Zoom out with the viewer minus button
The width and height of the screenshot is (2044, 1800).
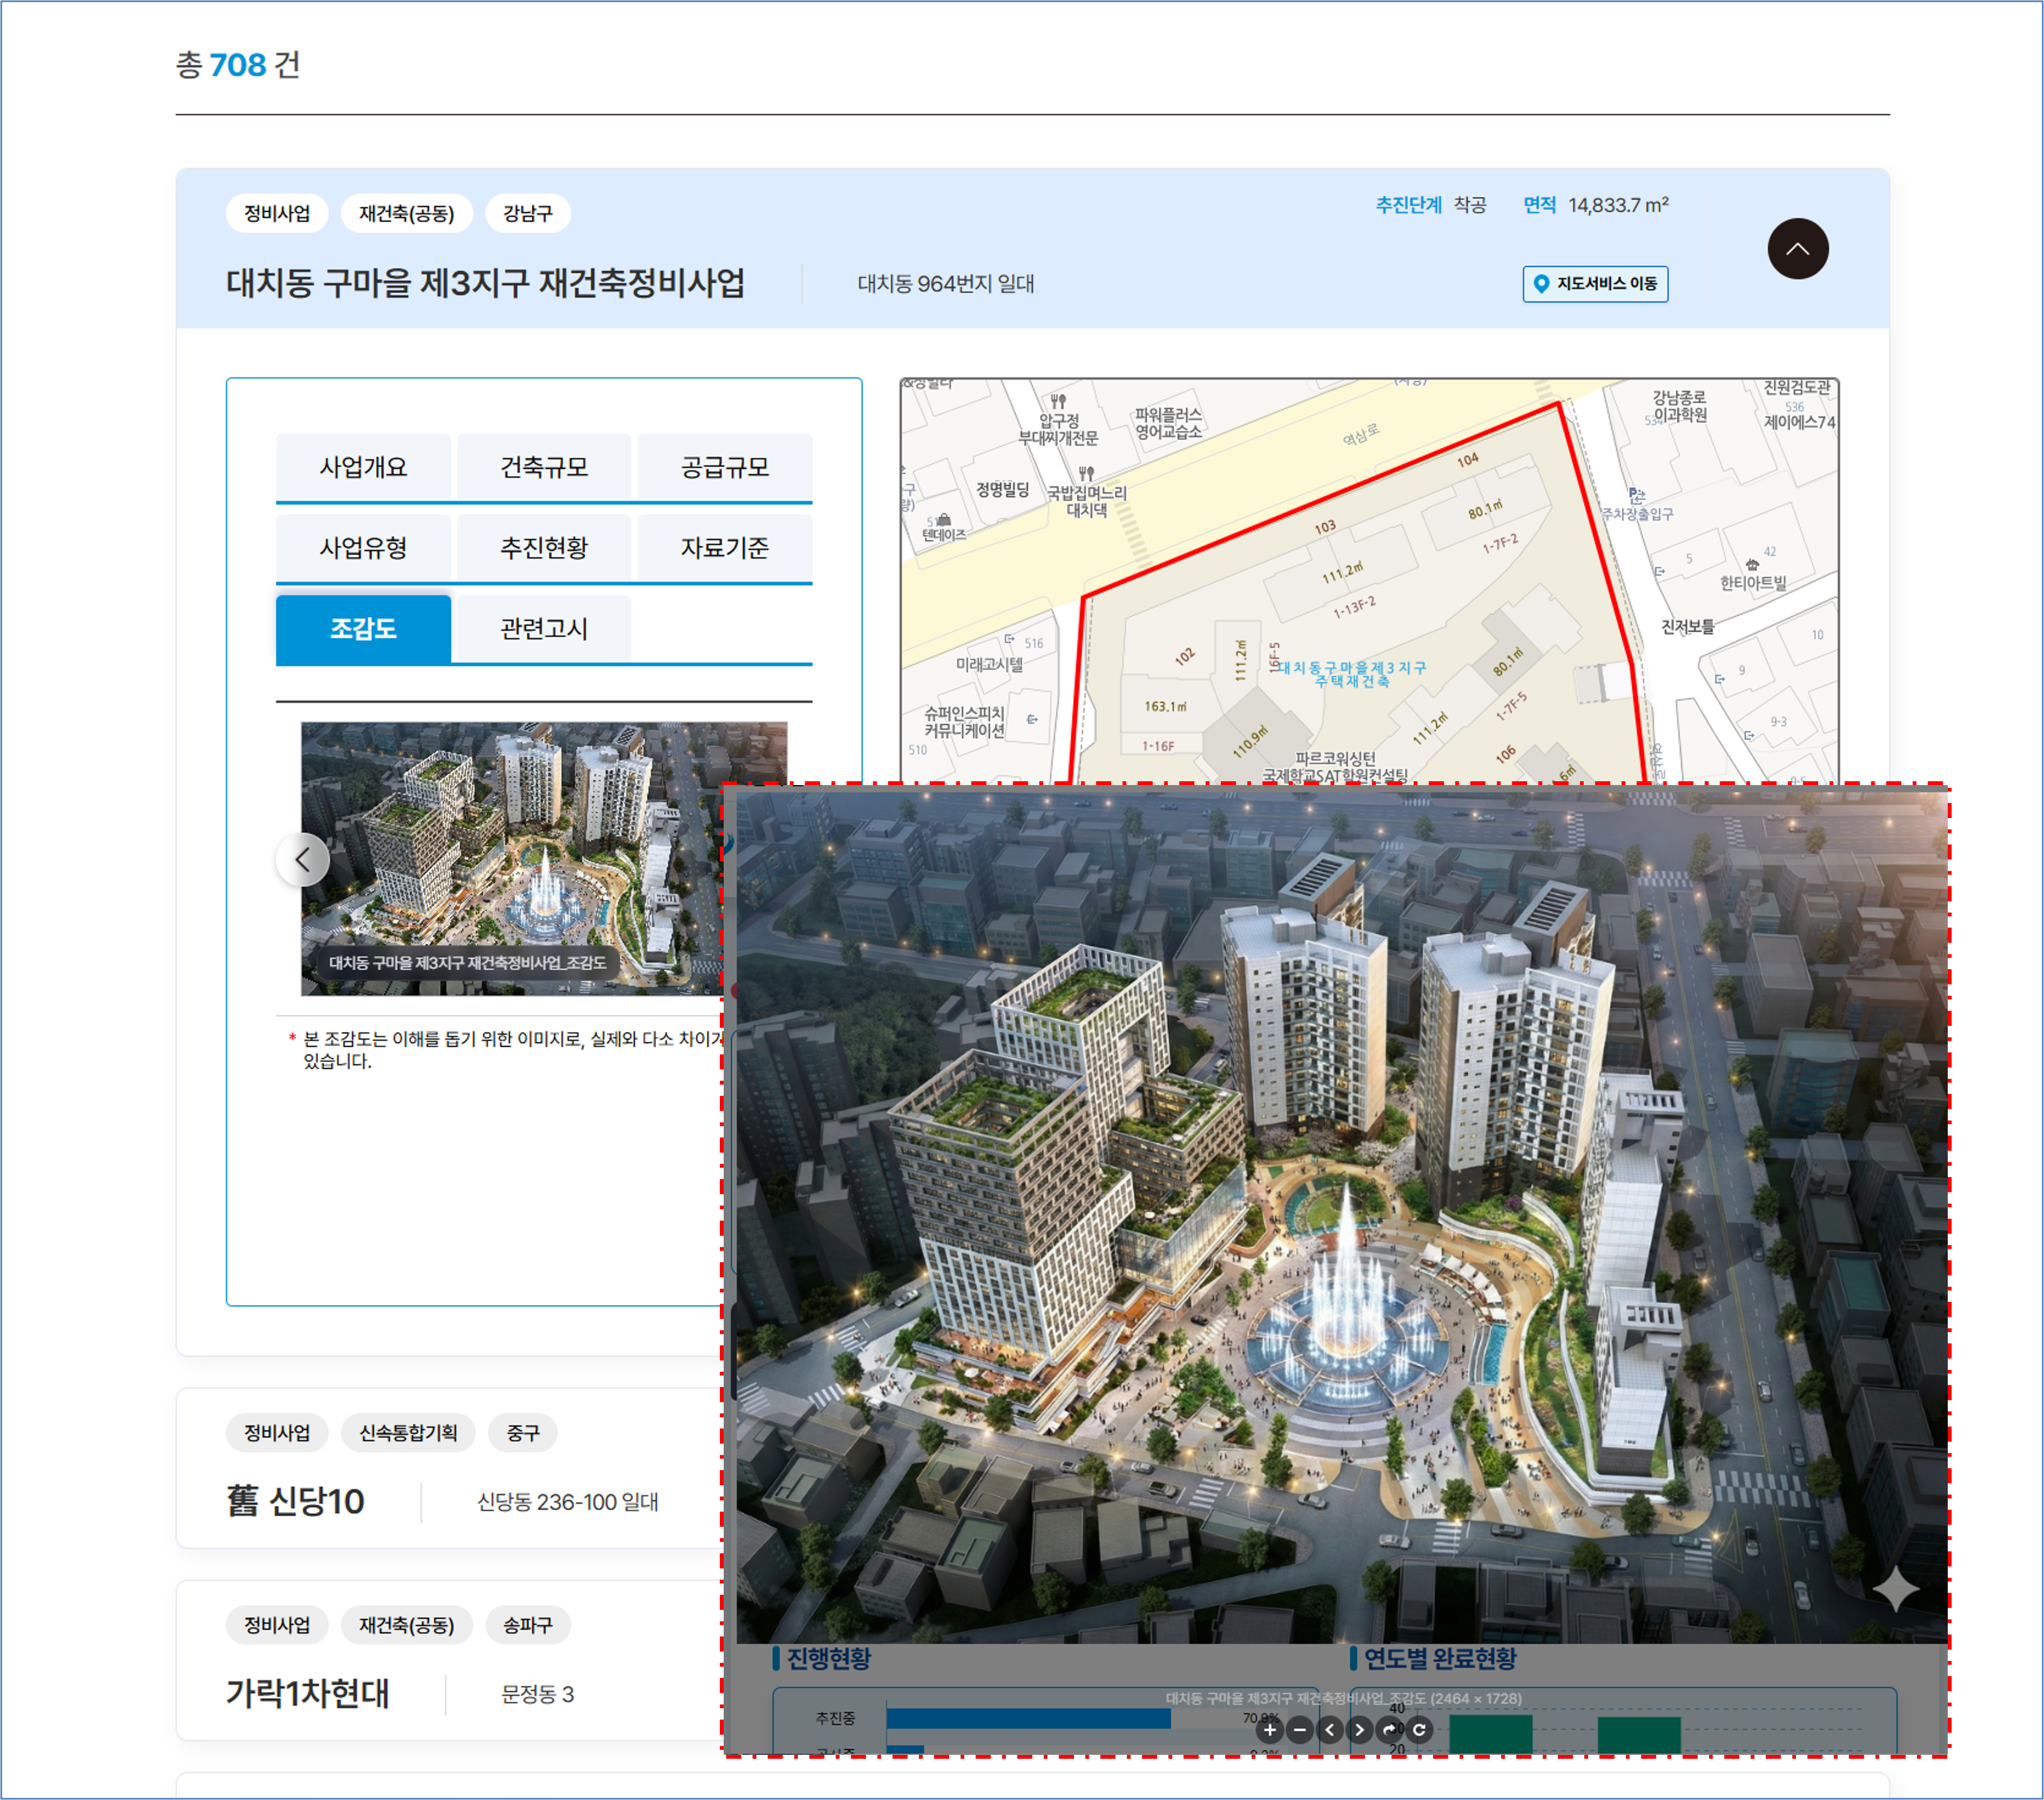pos(1299,1729)
